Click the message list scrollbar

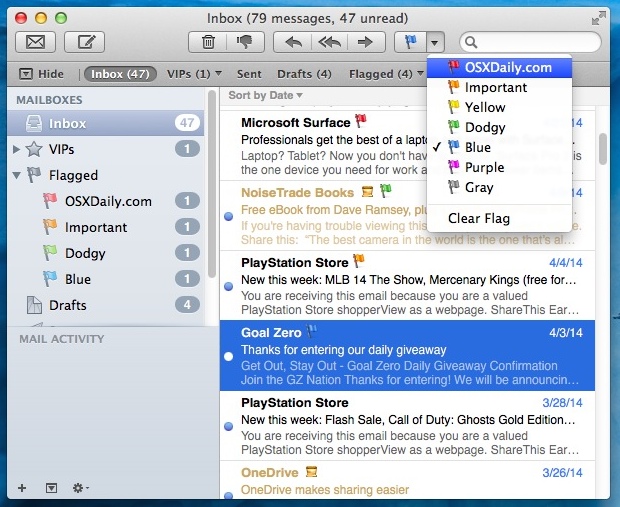(x=603, y=149)
